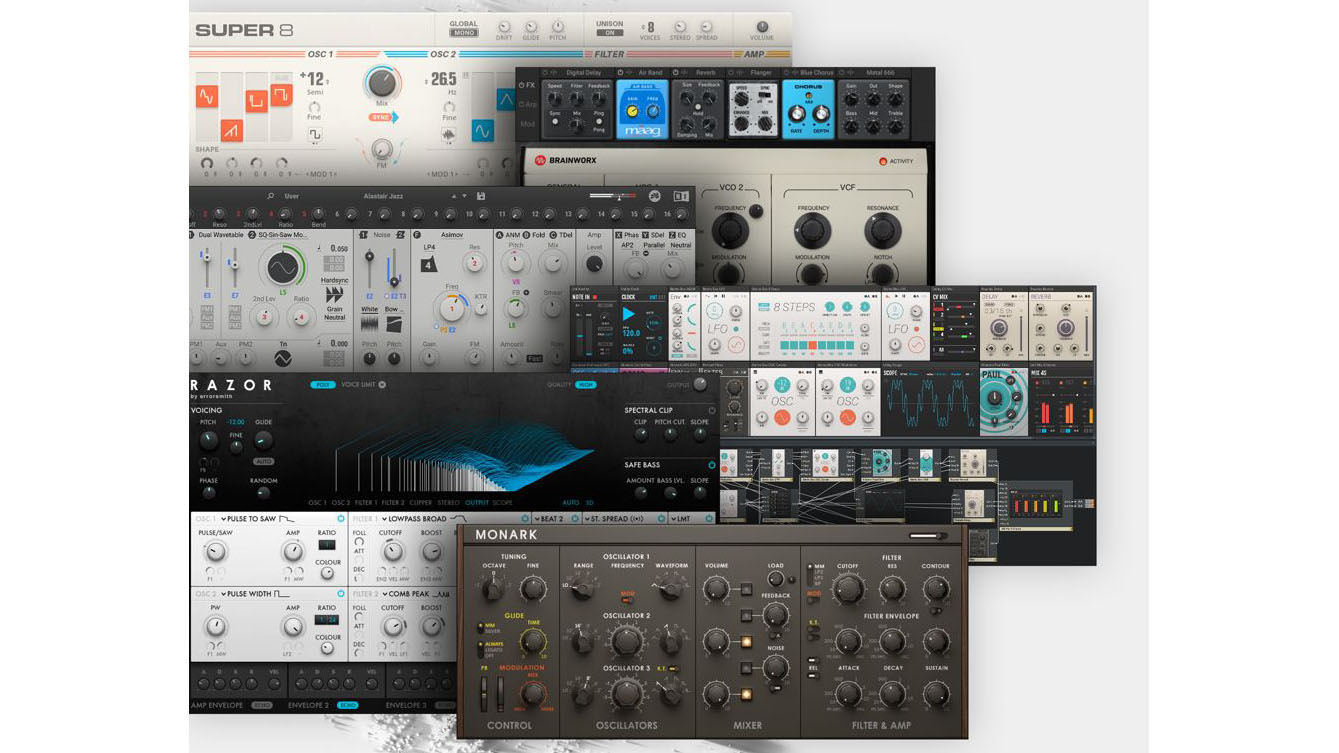This screenshot has width=1339, height=753.
Task: Select the sine waveform tile in Super 8 OSC 1
Action: tap(207, 97)
